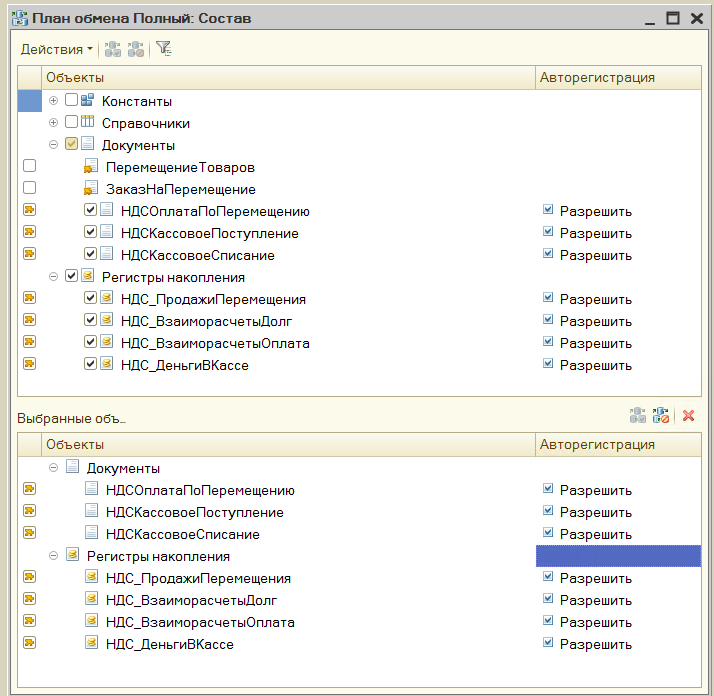Click Документы icon in selected objects list
Viewport: 714px width, 696px height.
72,466
